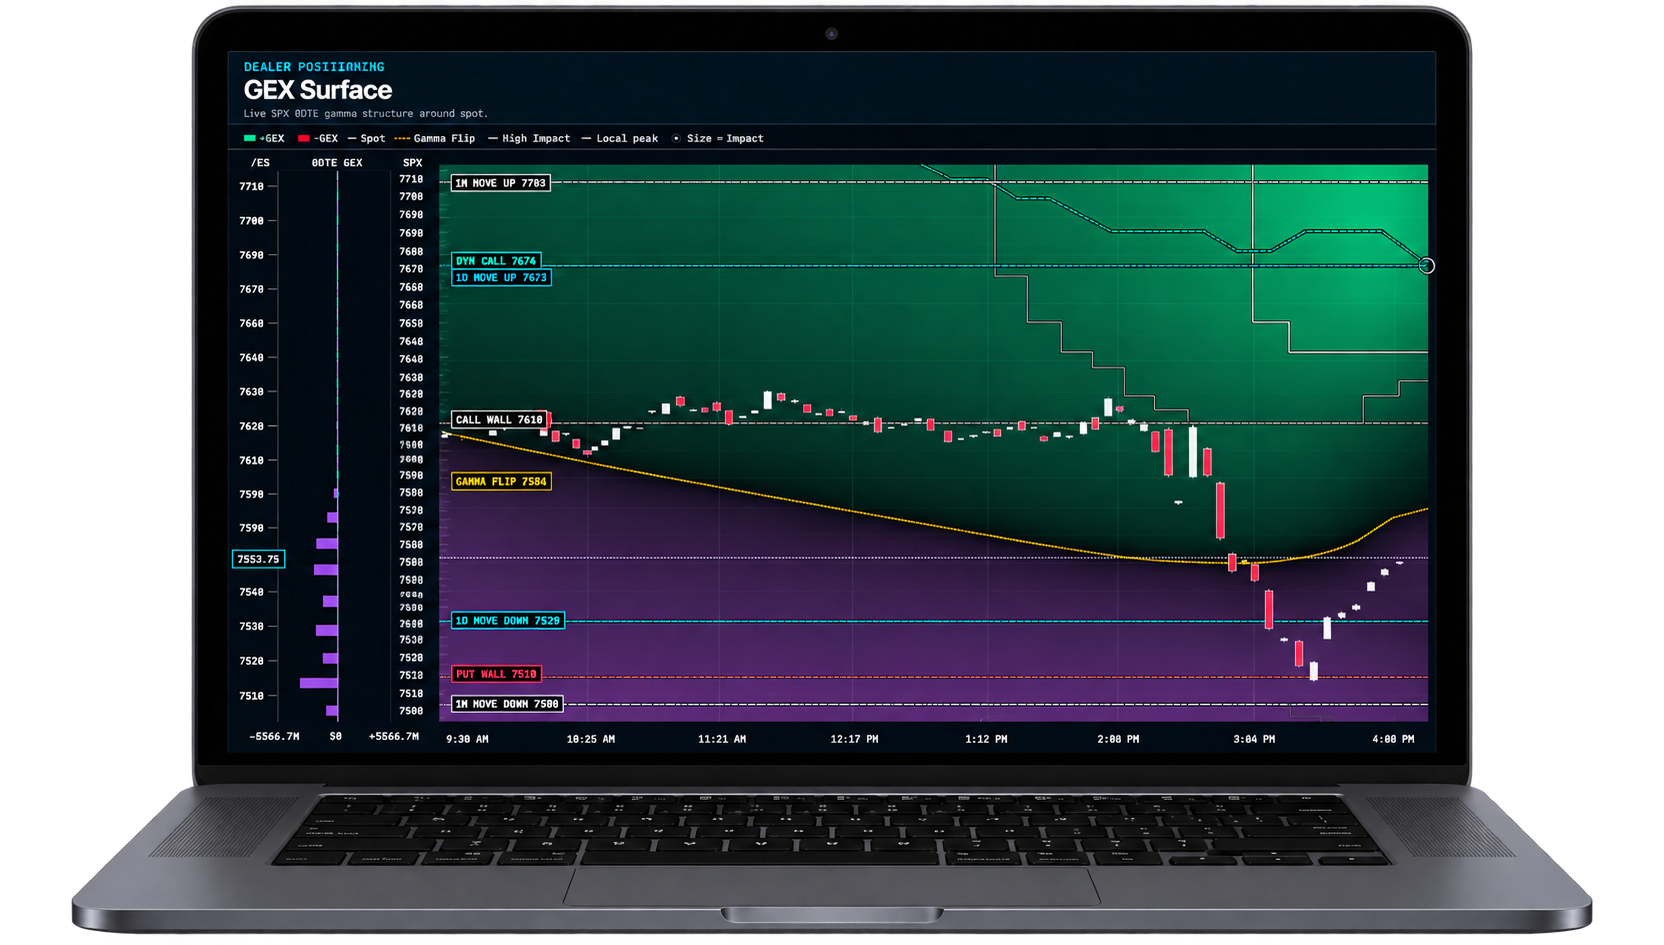Viewport: 1664px width, 945px height.
Task: Select the GAMMA FLIP 7584 label
Action: (500, 481)
